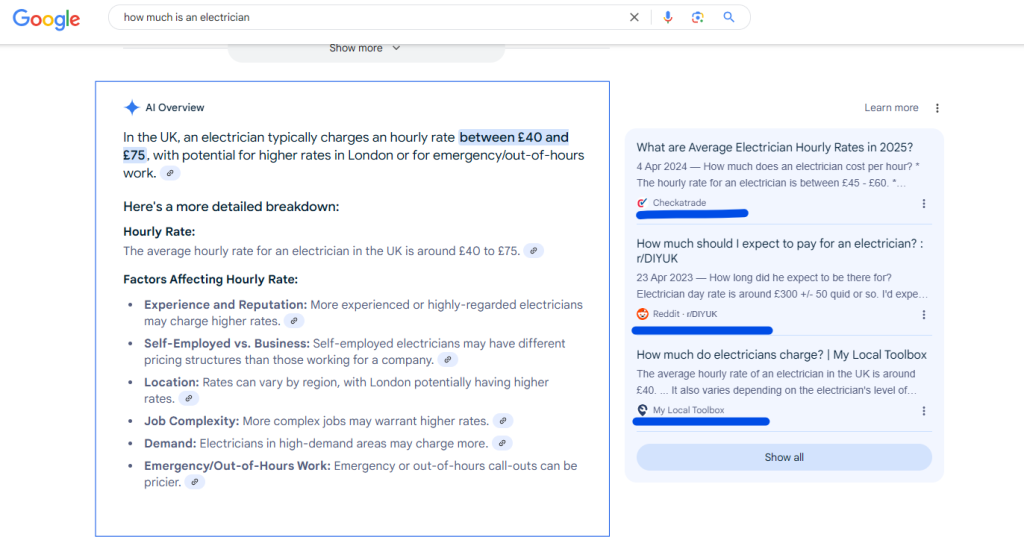Click Show all sources button

(x=784, y=457)
